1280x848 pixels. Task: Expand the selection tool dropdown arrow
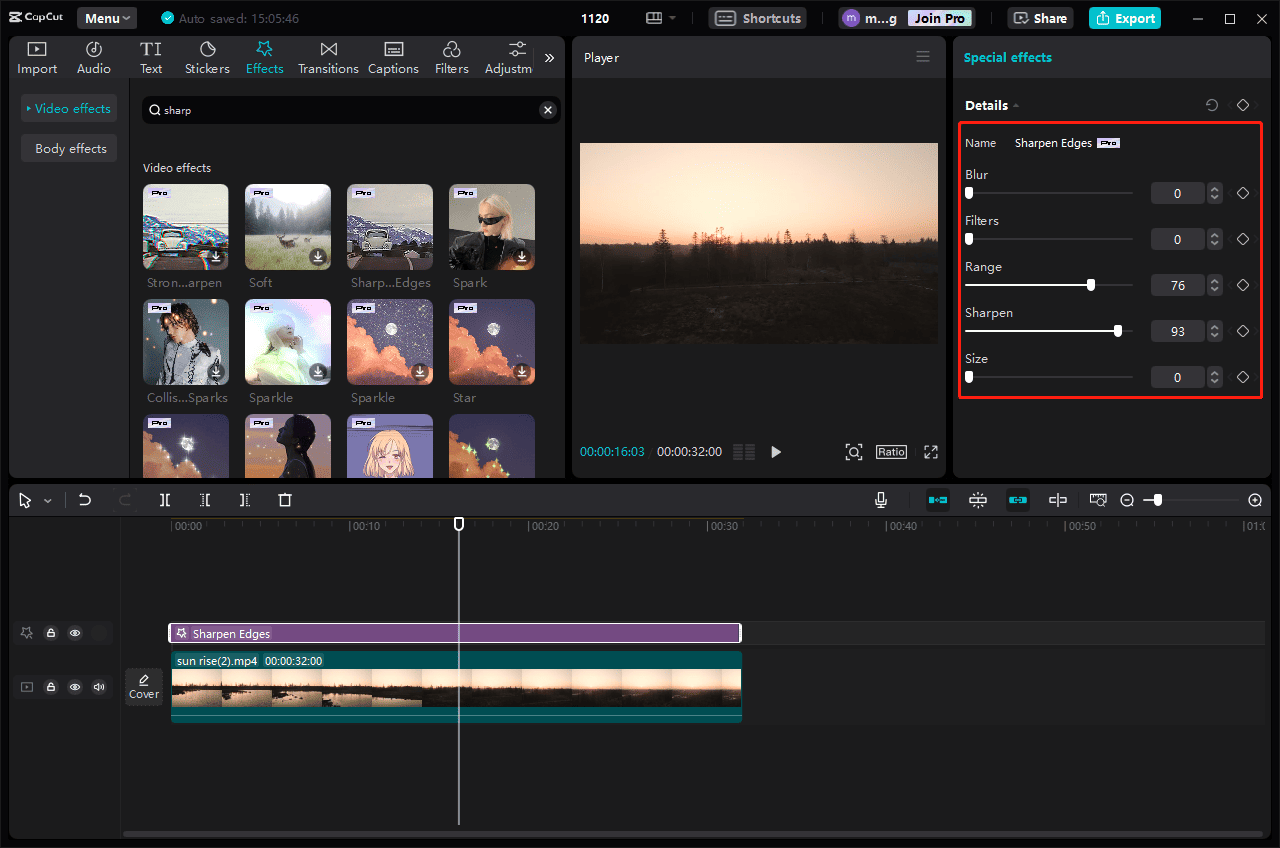(46, 499)
